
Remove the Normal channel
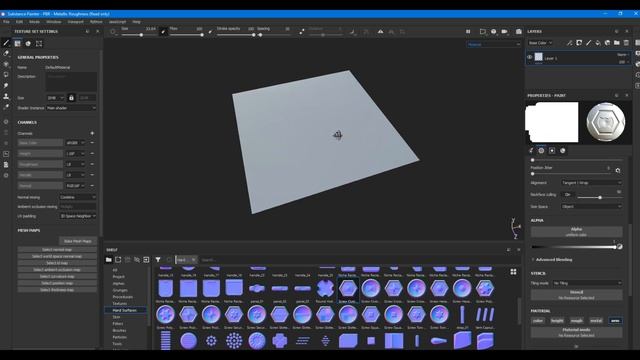[x=92, y=185]
